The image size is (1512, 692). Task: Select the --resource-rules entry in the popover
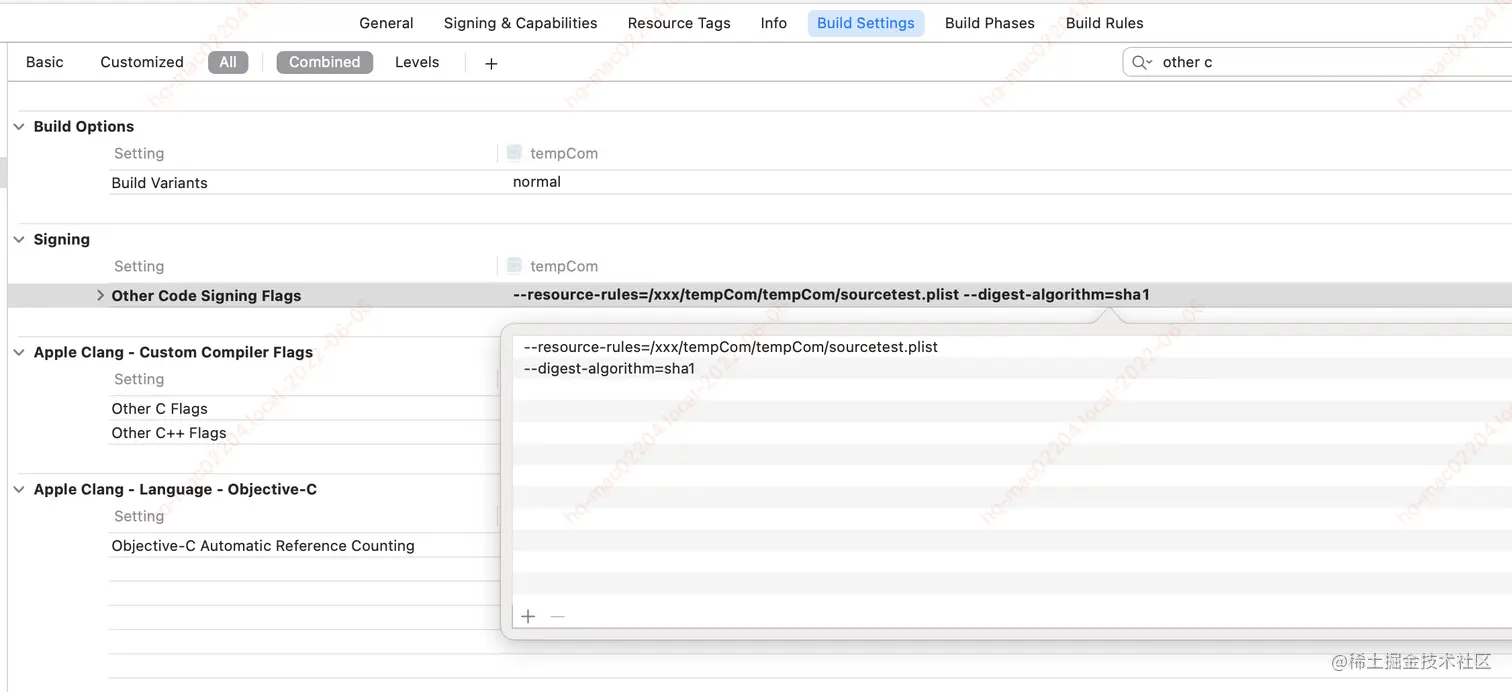pyautogui.click(x=731, y=347)
